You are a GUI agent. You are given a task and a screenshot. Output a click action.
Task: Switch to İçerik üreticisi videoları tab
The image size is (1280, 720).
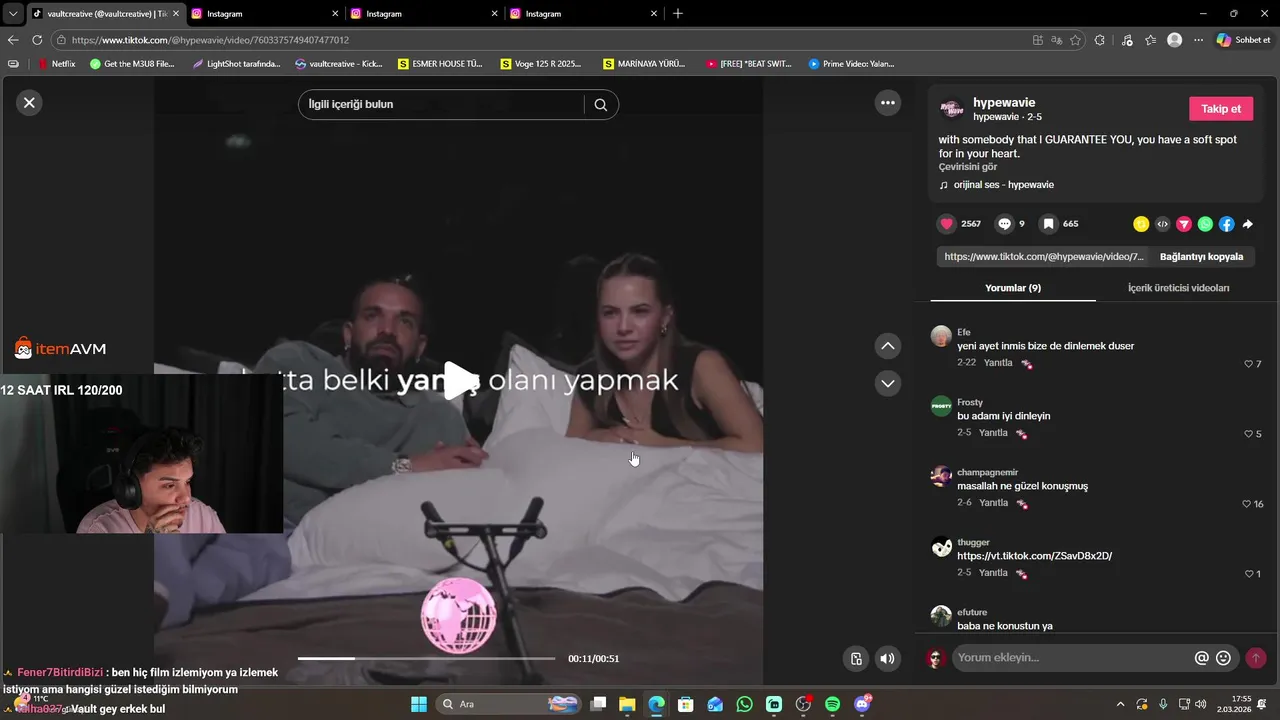pos(1178,288)
